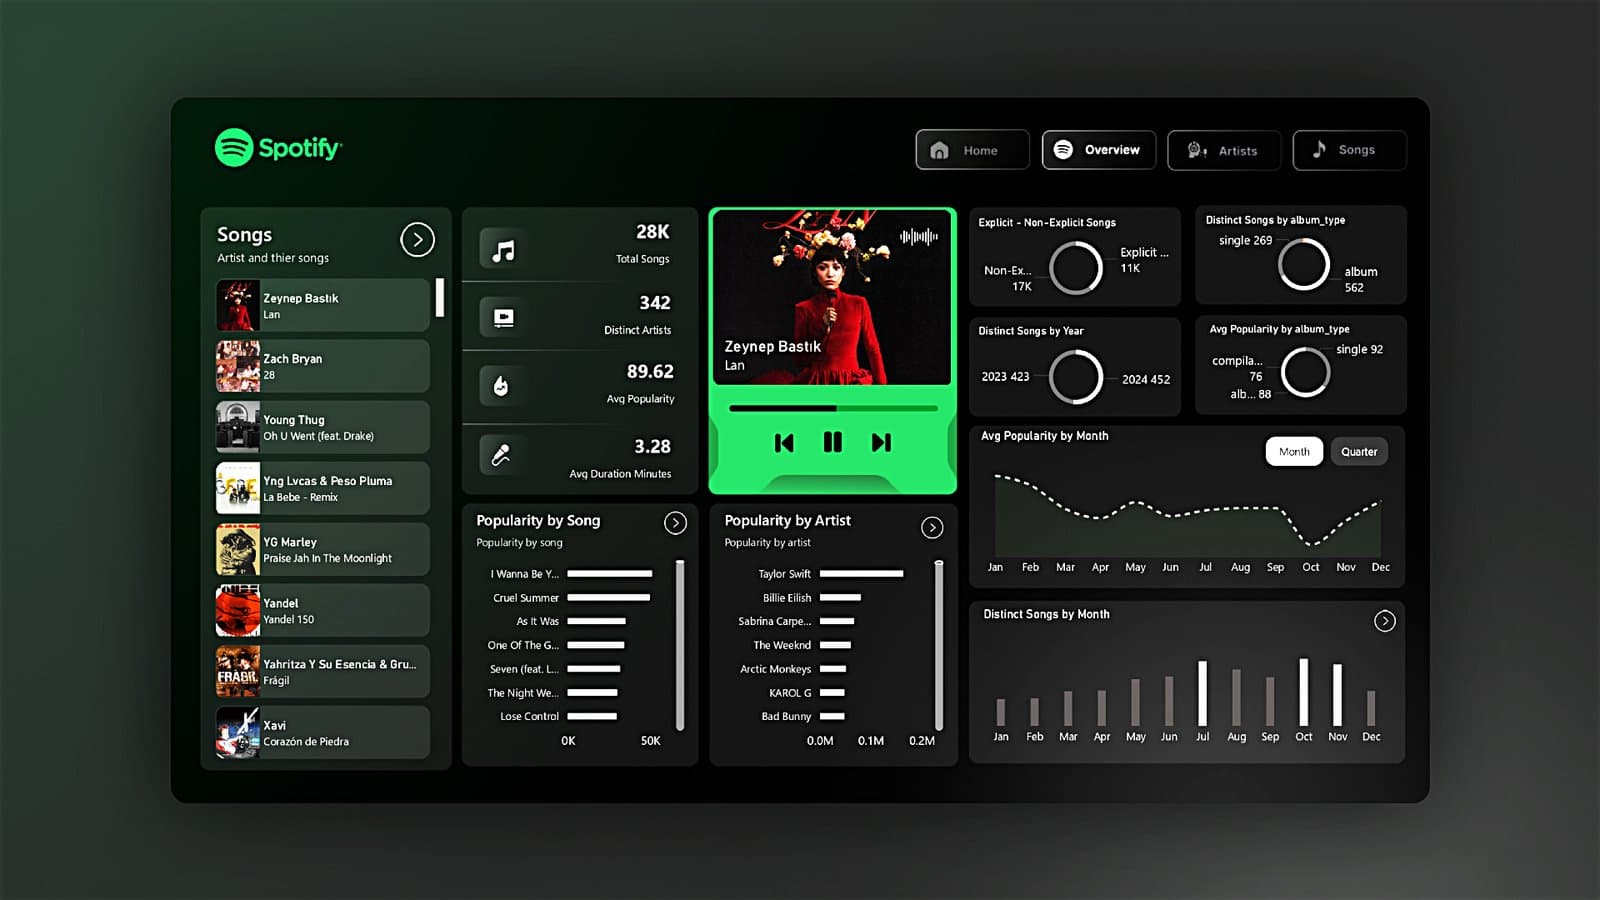The width and height of the screenshot is (1600, 900).
Task: Skip to next track
Action: 881,443
